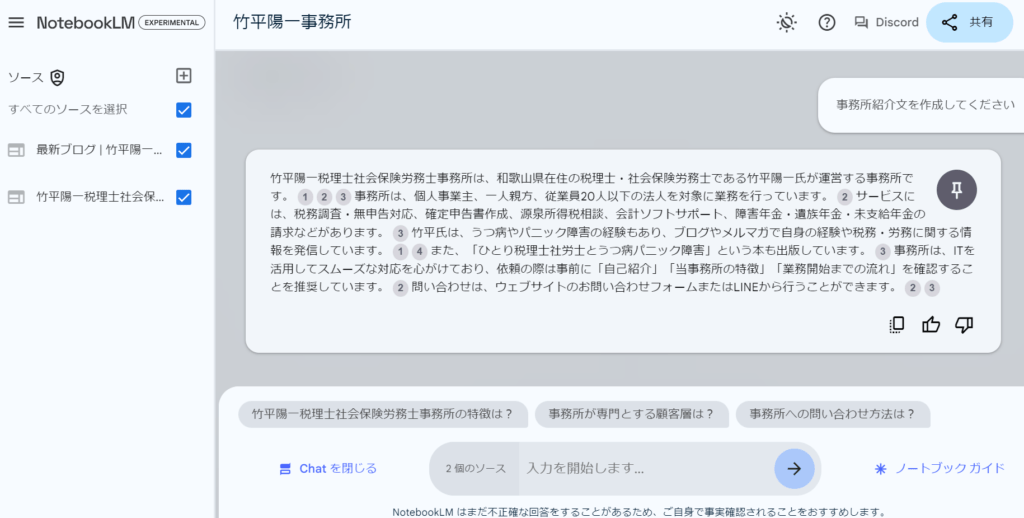Click the source icon for 竹平陽一税理士社会保…
The width and height of the screenshot is (1024, 518).
pos(16,197)
